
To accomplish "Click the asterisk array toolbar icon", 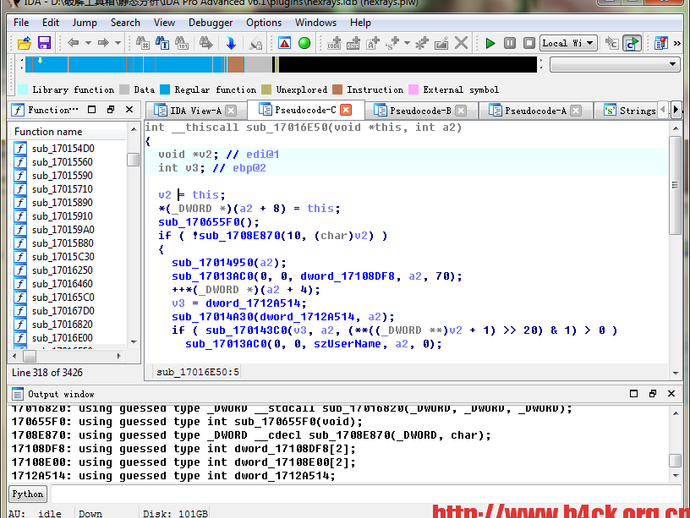I will [x=422, y=43].
